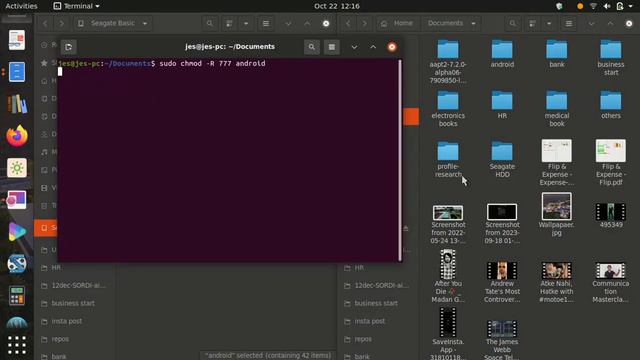This screenshot has width=640, height=360.
Task: Open the Terminal app menu in top bar
Action: 77,6
